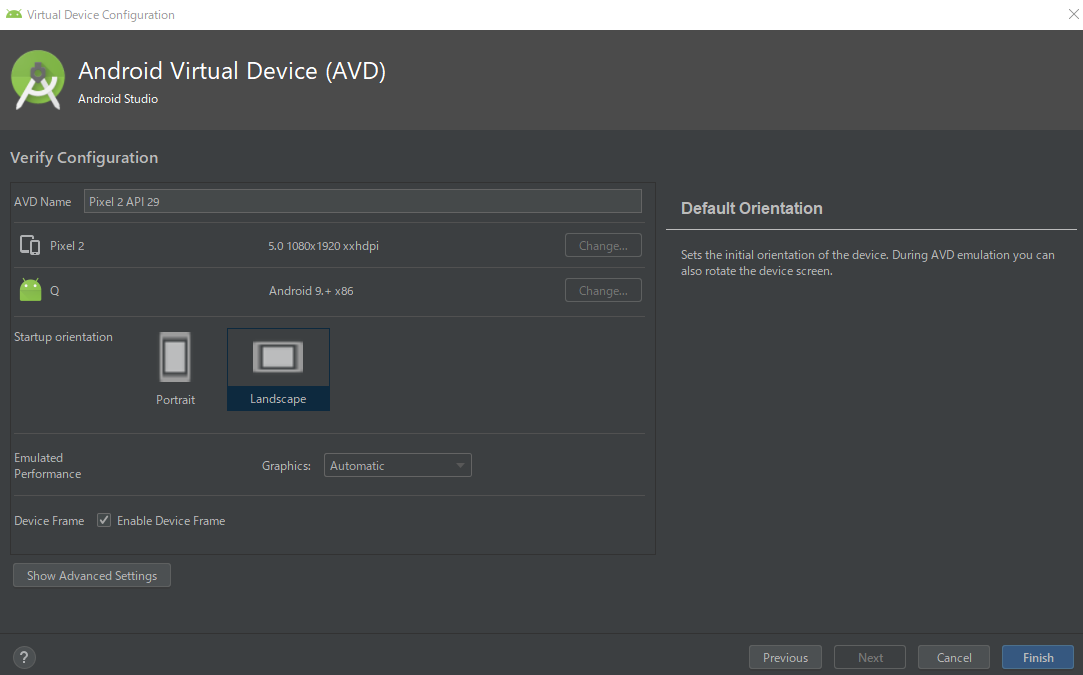Go back with the Previous button
The image size is (1083, 675).
pos(785,657)
